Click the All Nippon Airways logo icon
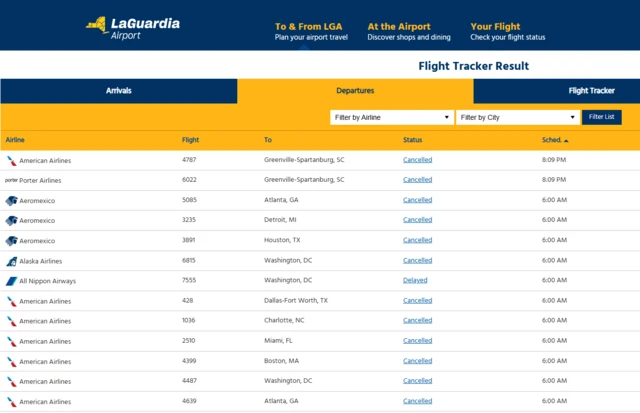 click(11, 281)
